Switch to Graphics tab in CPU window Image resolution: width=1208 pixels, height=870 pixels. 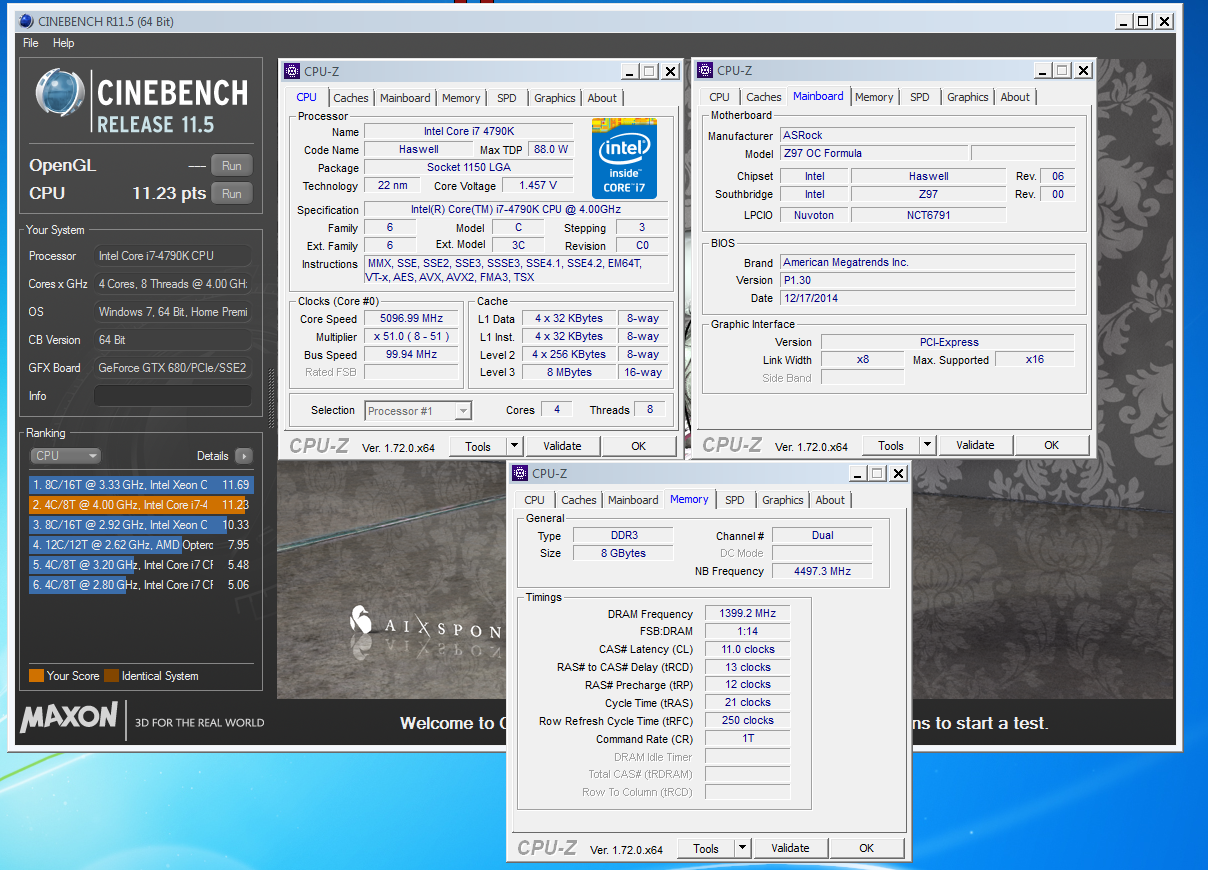tap(555, 98)
